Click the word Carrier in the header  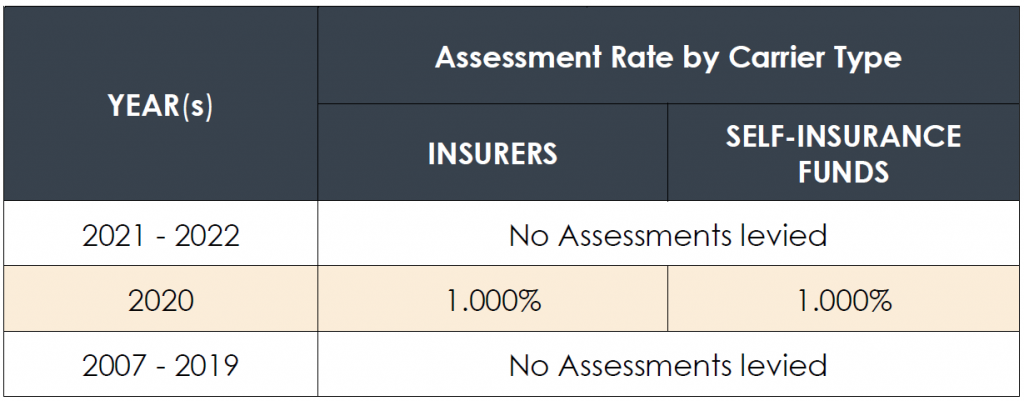771,57
